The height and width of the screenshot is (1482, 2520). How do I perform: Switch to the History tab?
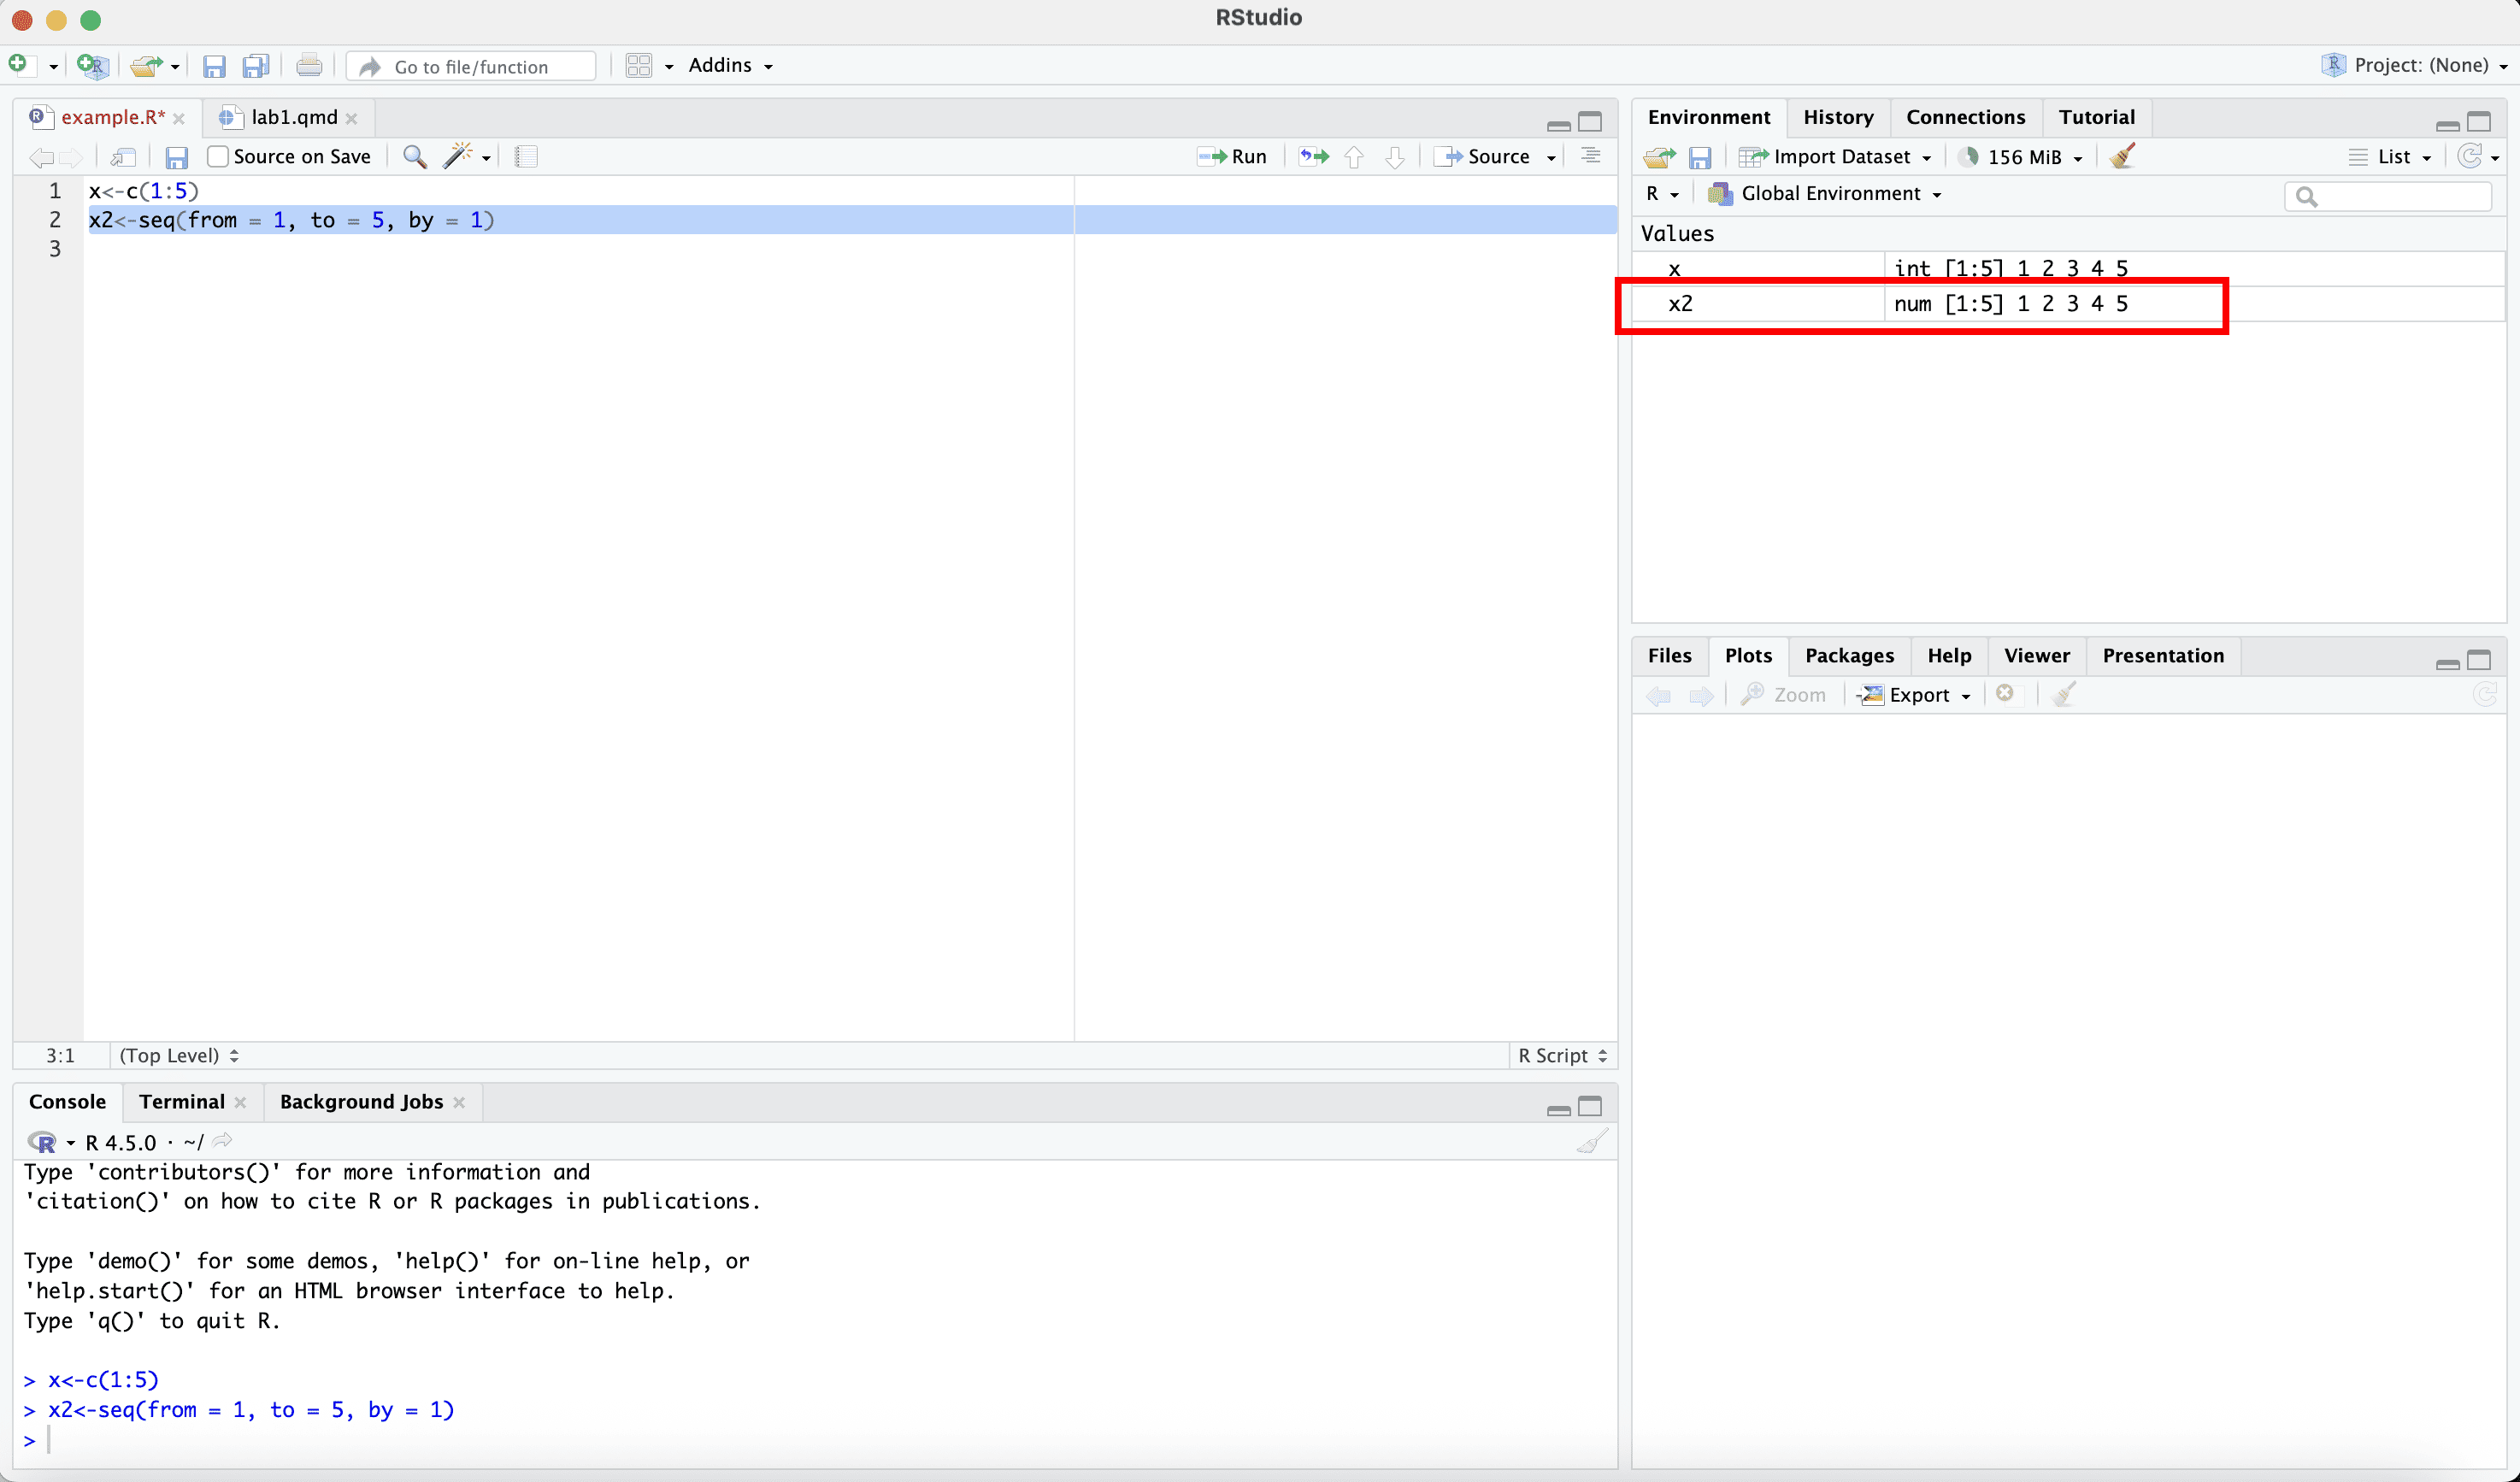[1837, 117]
